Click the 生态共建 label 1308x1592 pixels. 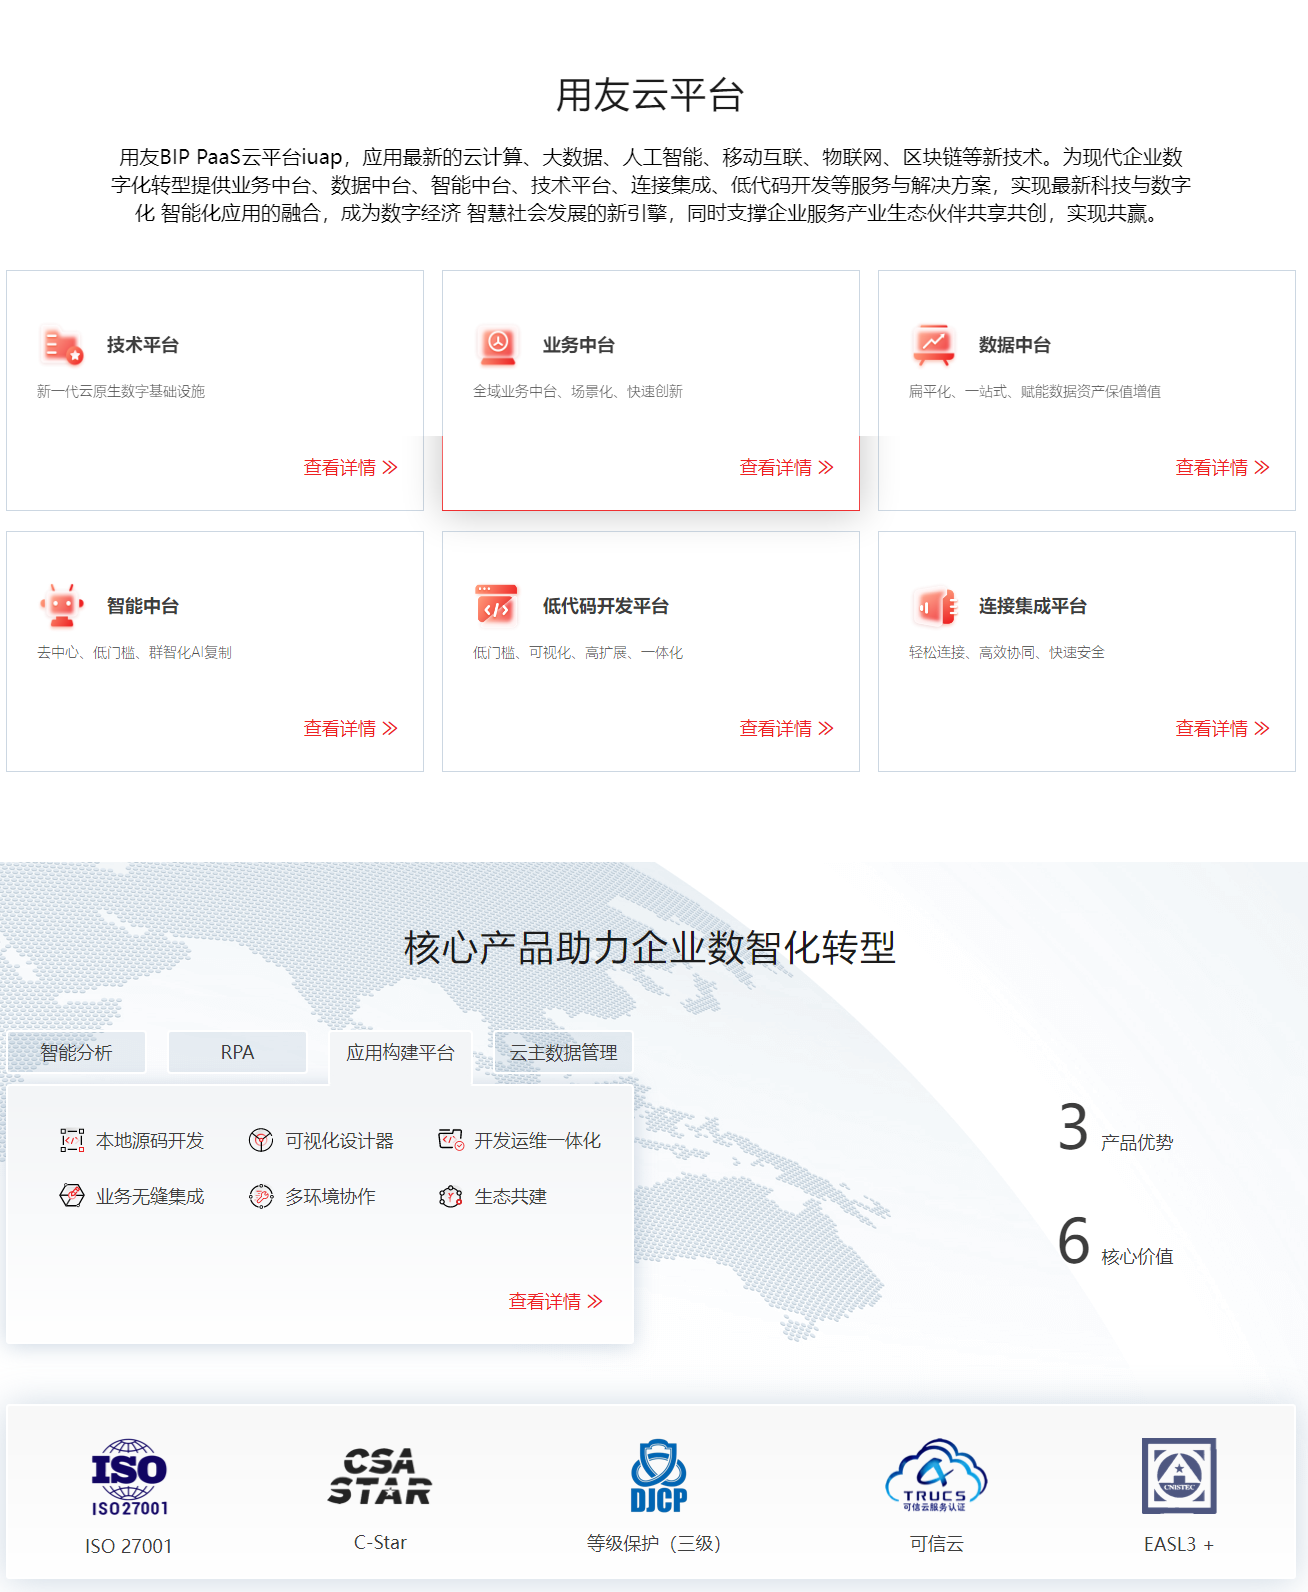pos(511,1197)
